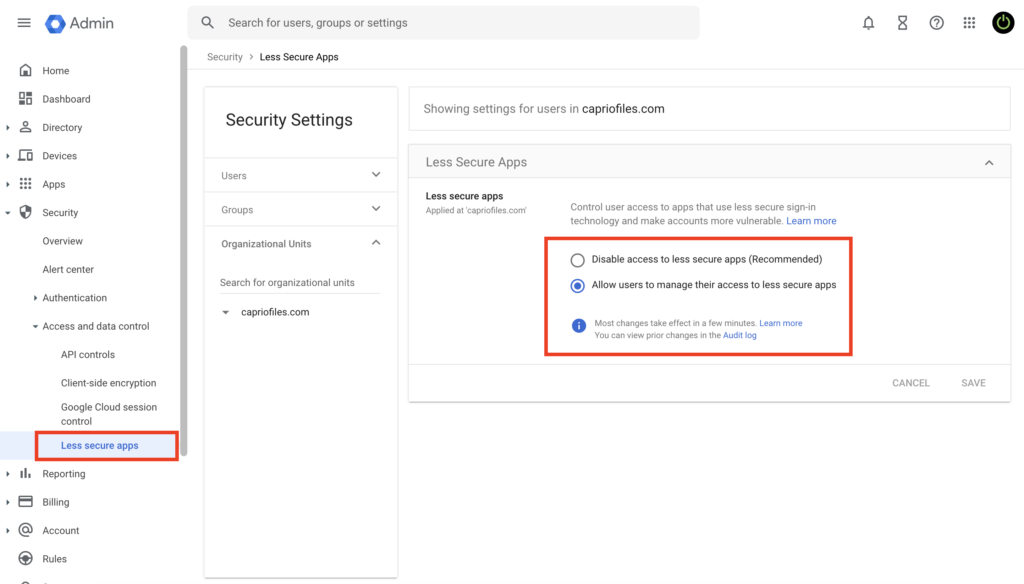Select Disable access to less secure apps

[x=577, y=260]
